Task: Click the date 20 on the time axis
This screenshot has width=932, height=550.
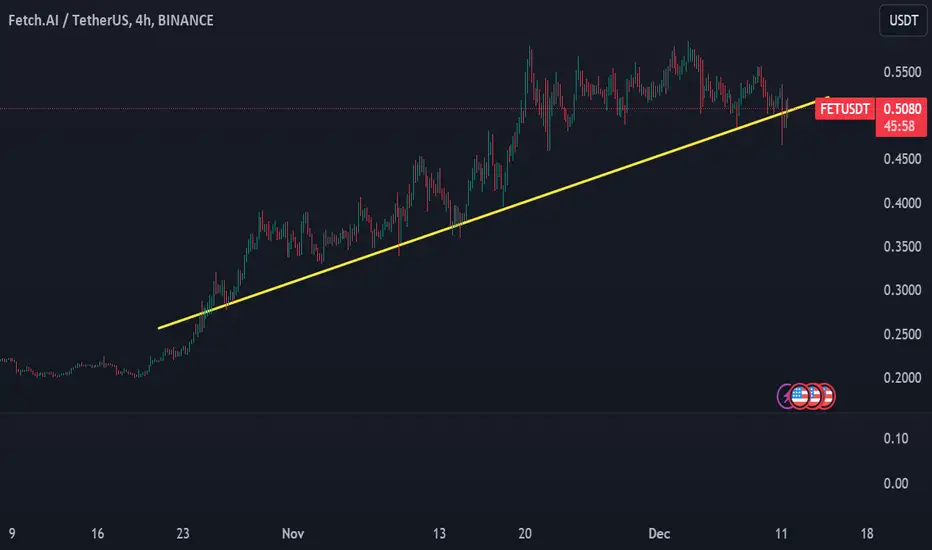Action: pos(525,533)
